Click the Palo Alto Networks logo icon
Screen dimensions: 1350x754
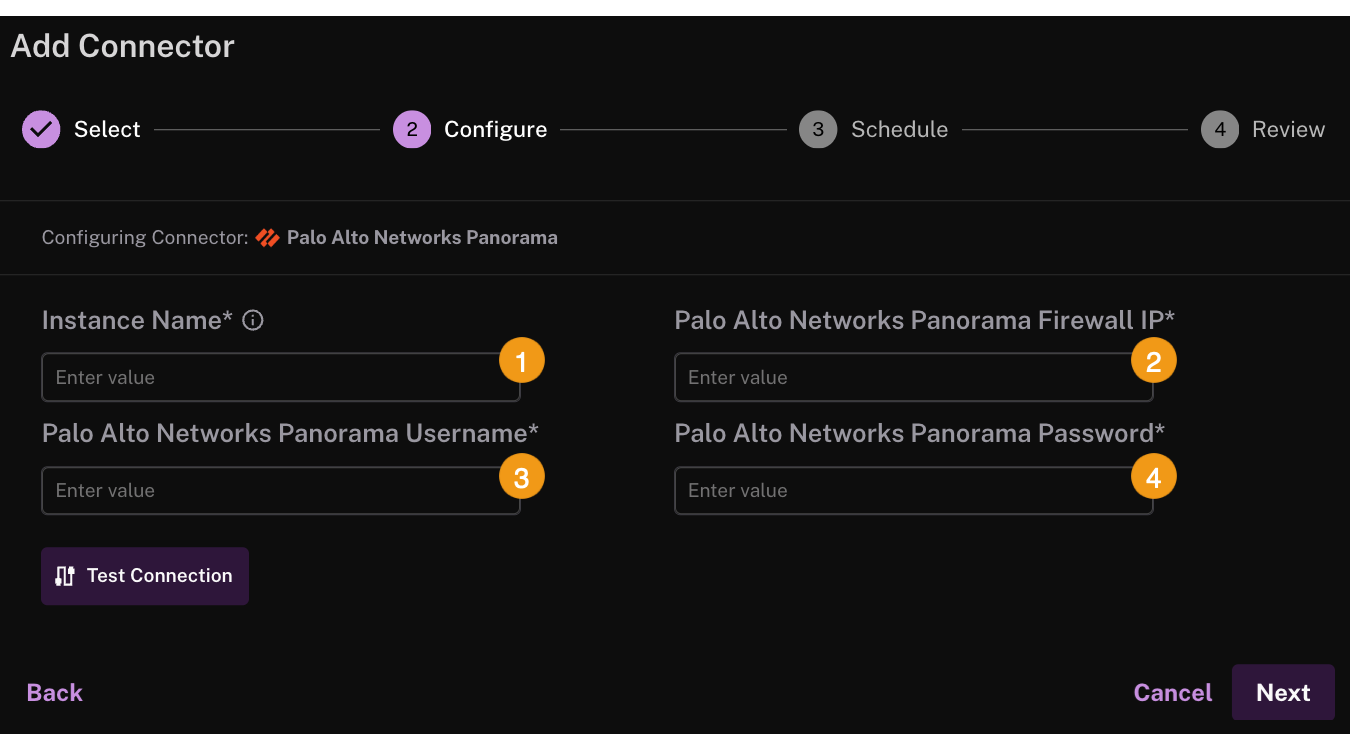point(267,238)
